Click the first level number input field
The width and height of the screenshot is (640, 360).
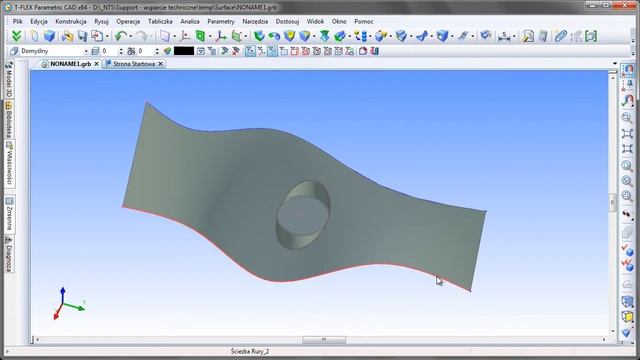109,51
